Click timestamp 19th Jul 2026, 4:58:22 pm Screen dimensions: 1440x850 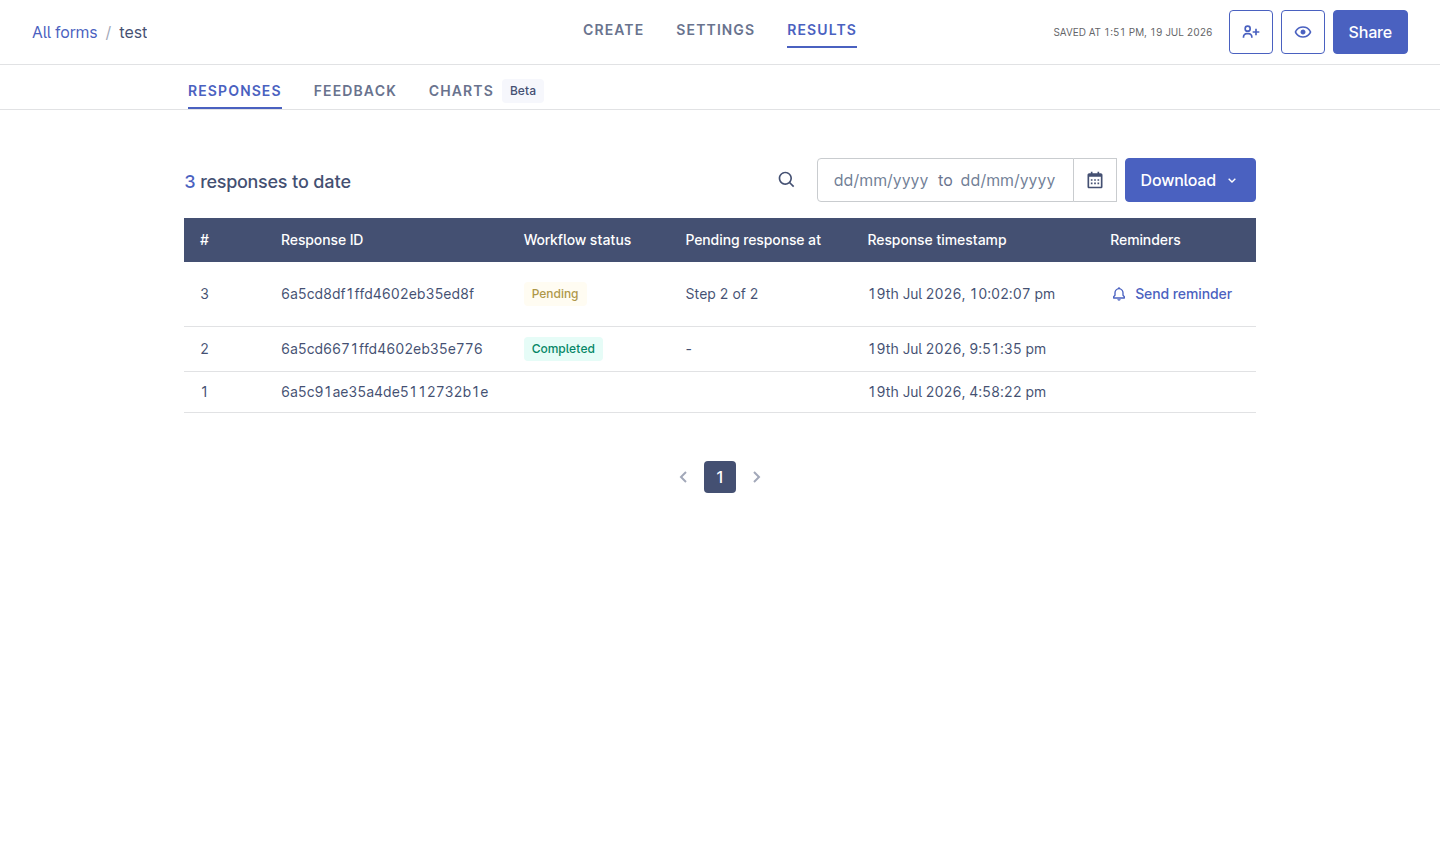957,392
